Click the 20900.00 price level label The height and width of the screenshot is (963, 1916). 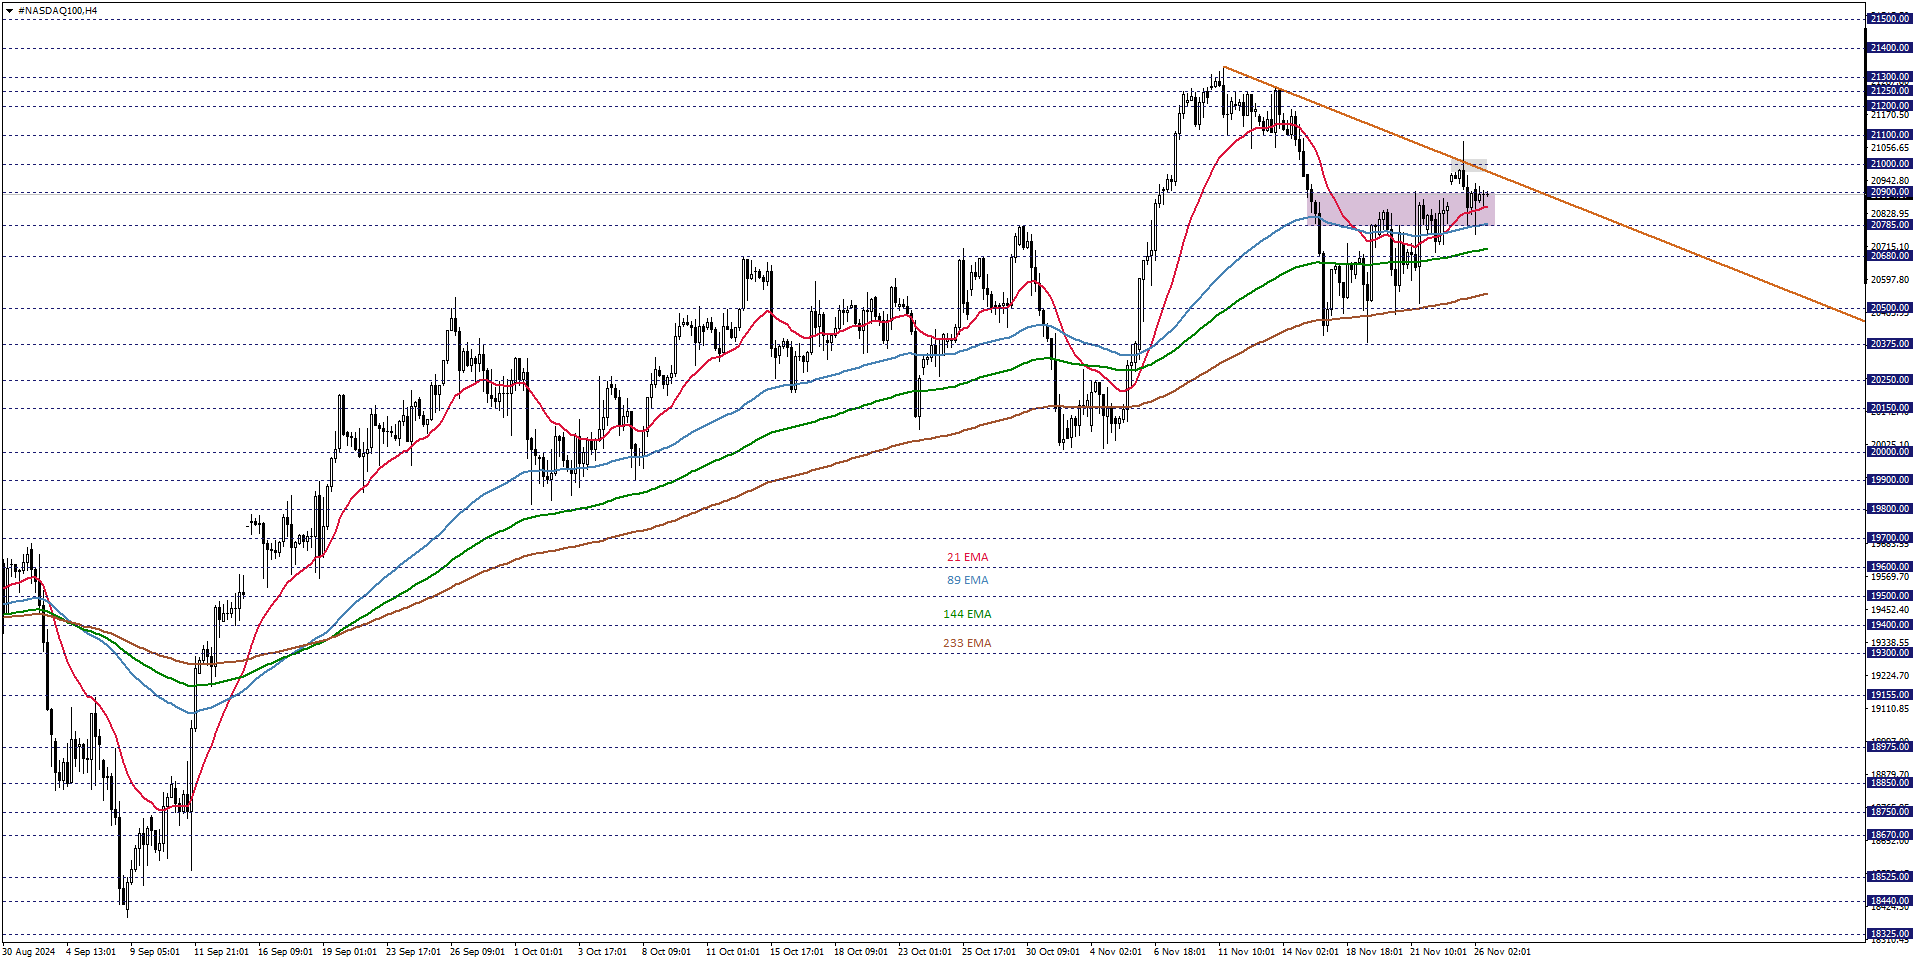point(1889,192)
